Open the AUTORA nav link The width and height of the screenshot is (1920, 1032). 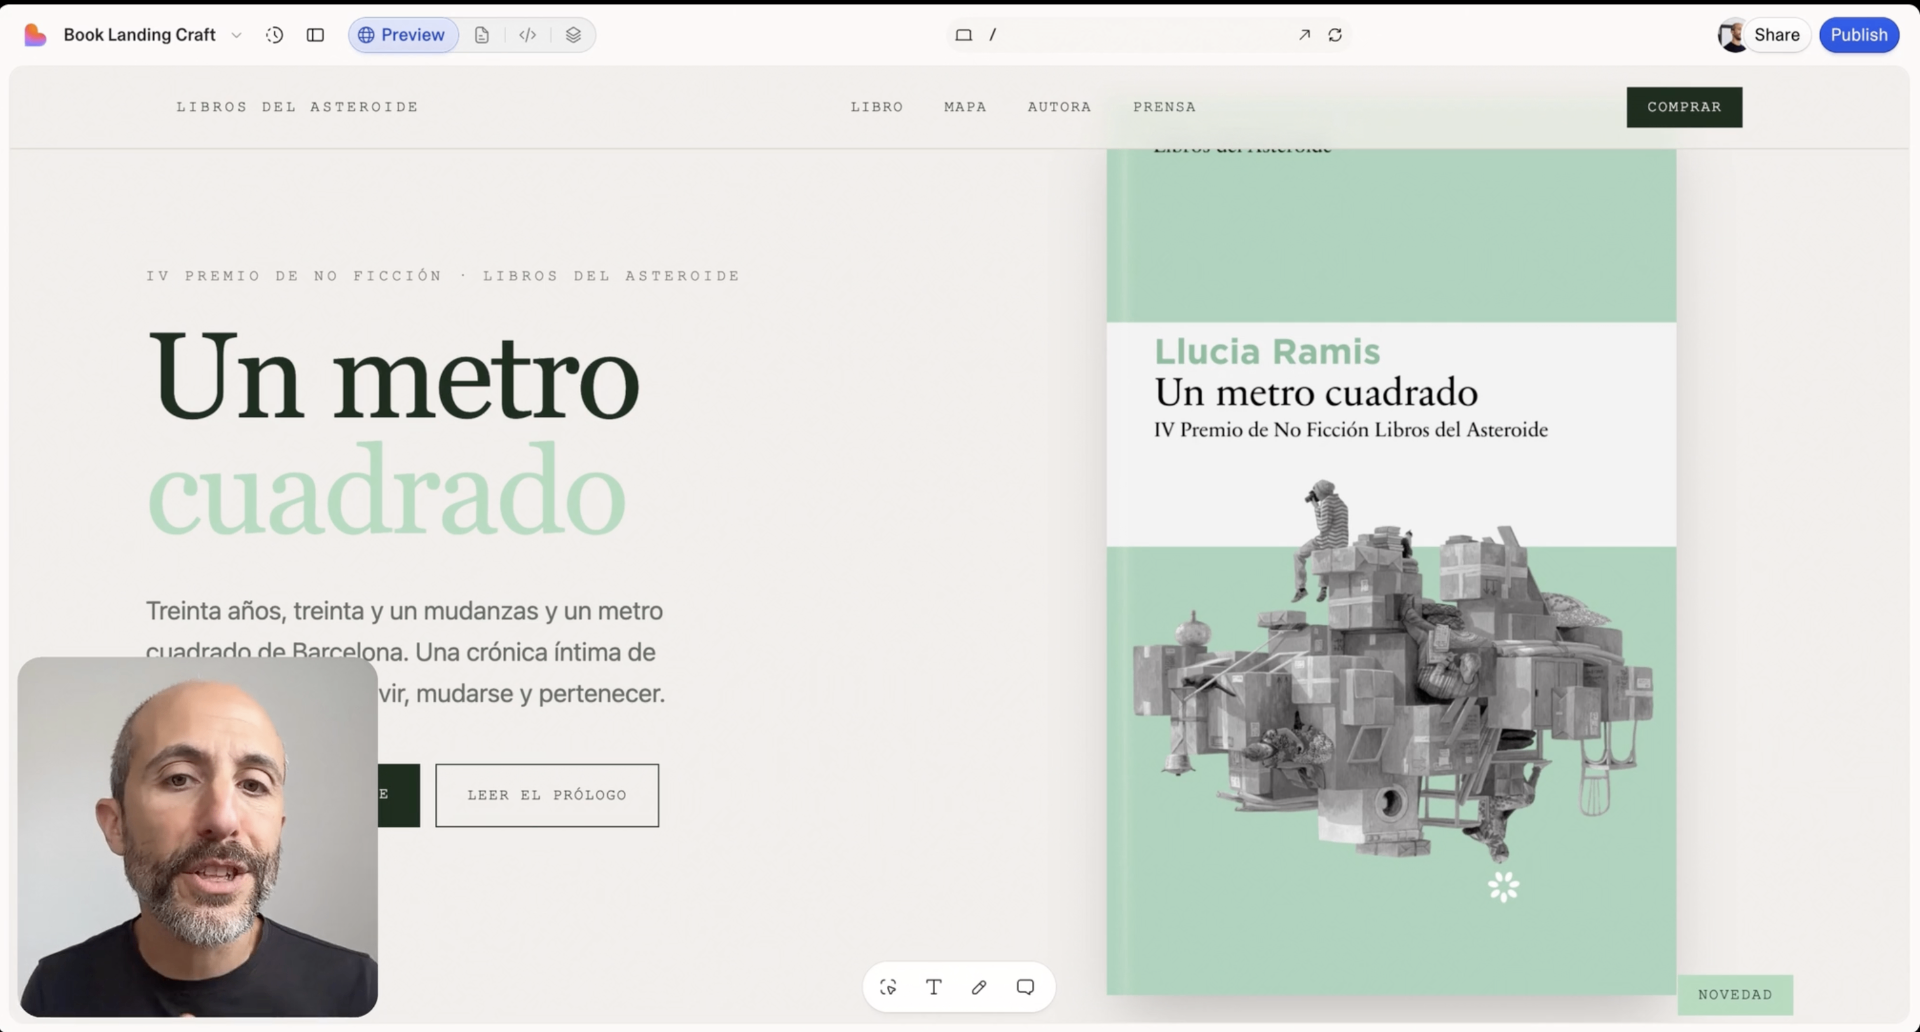pos(1059,107)
